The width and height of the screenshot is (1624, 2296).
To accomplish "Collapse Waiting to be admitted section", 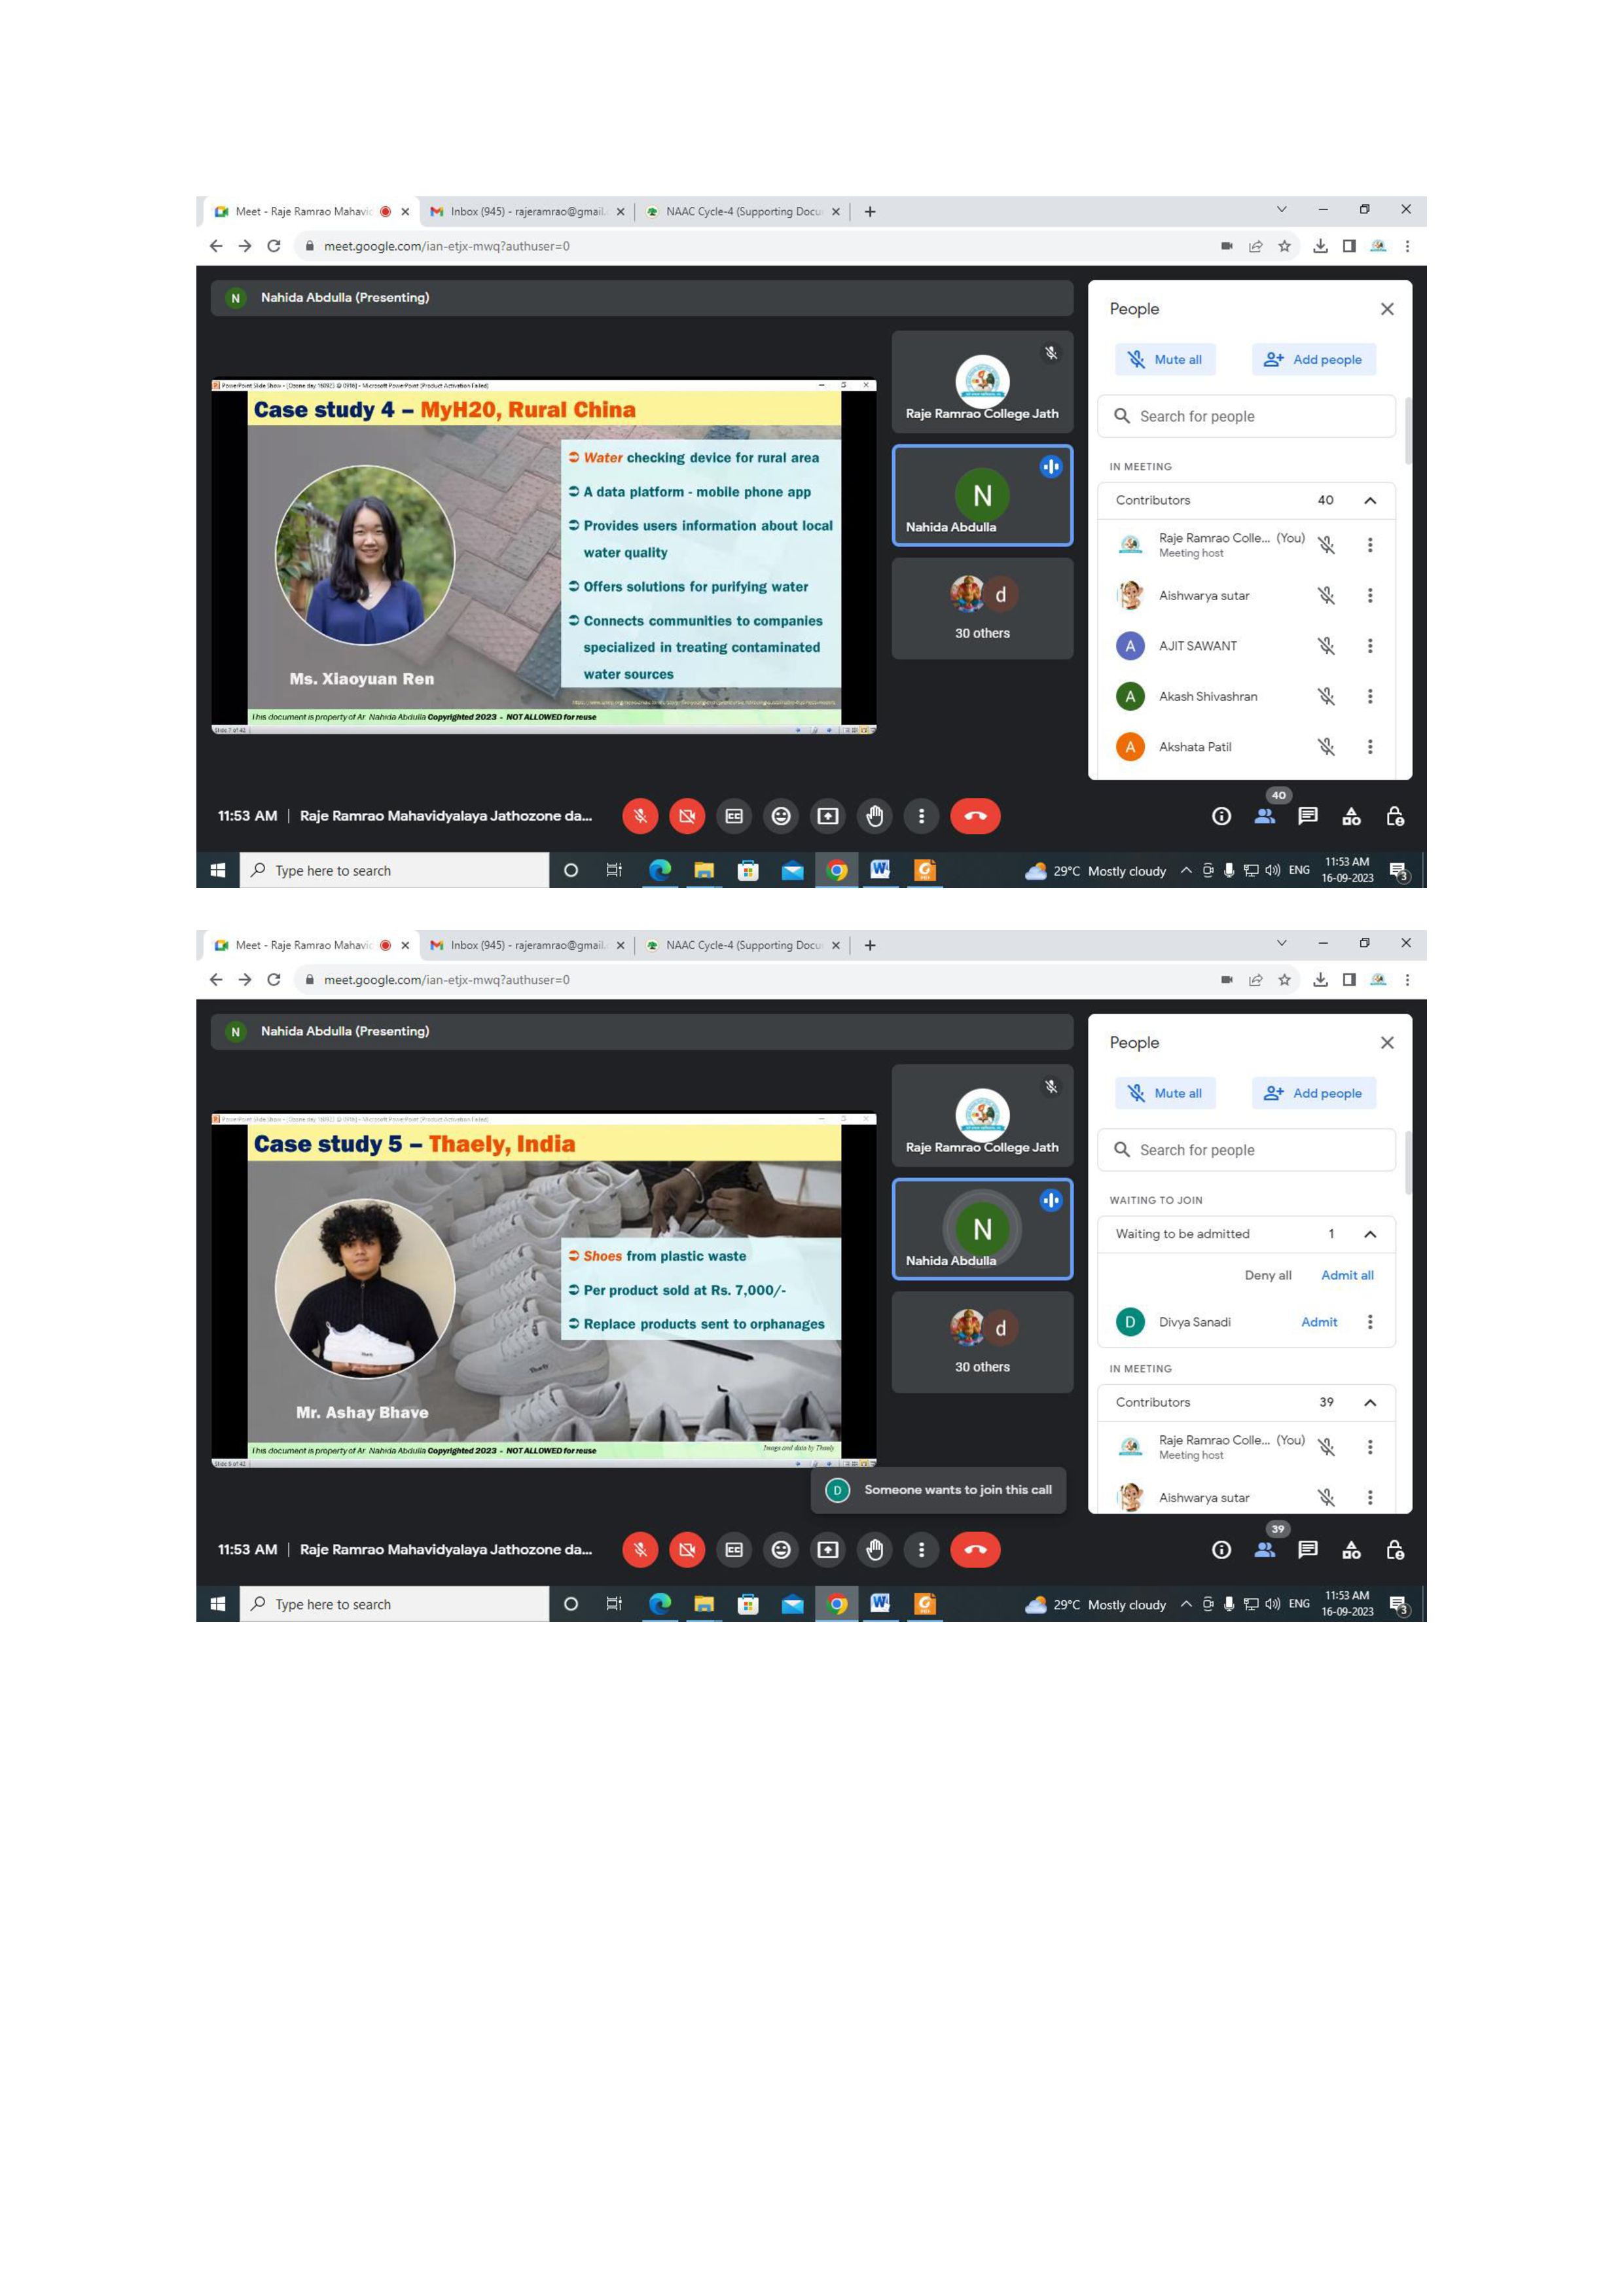I will point(1369,1234).
